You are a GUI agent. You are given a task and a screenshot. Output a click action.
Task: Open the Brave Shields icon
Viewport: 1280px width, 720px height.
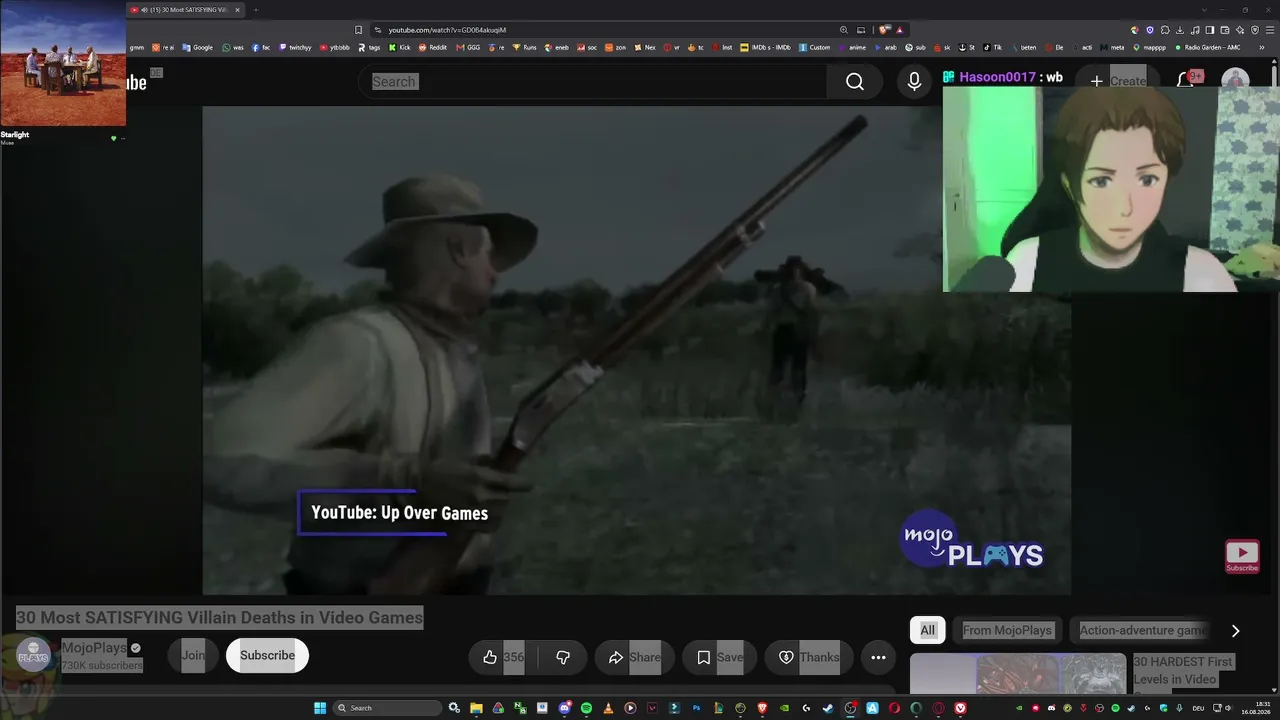click(883, 30)
